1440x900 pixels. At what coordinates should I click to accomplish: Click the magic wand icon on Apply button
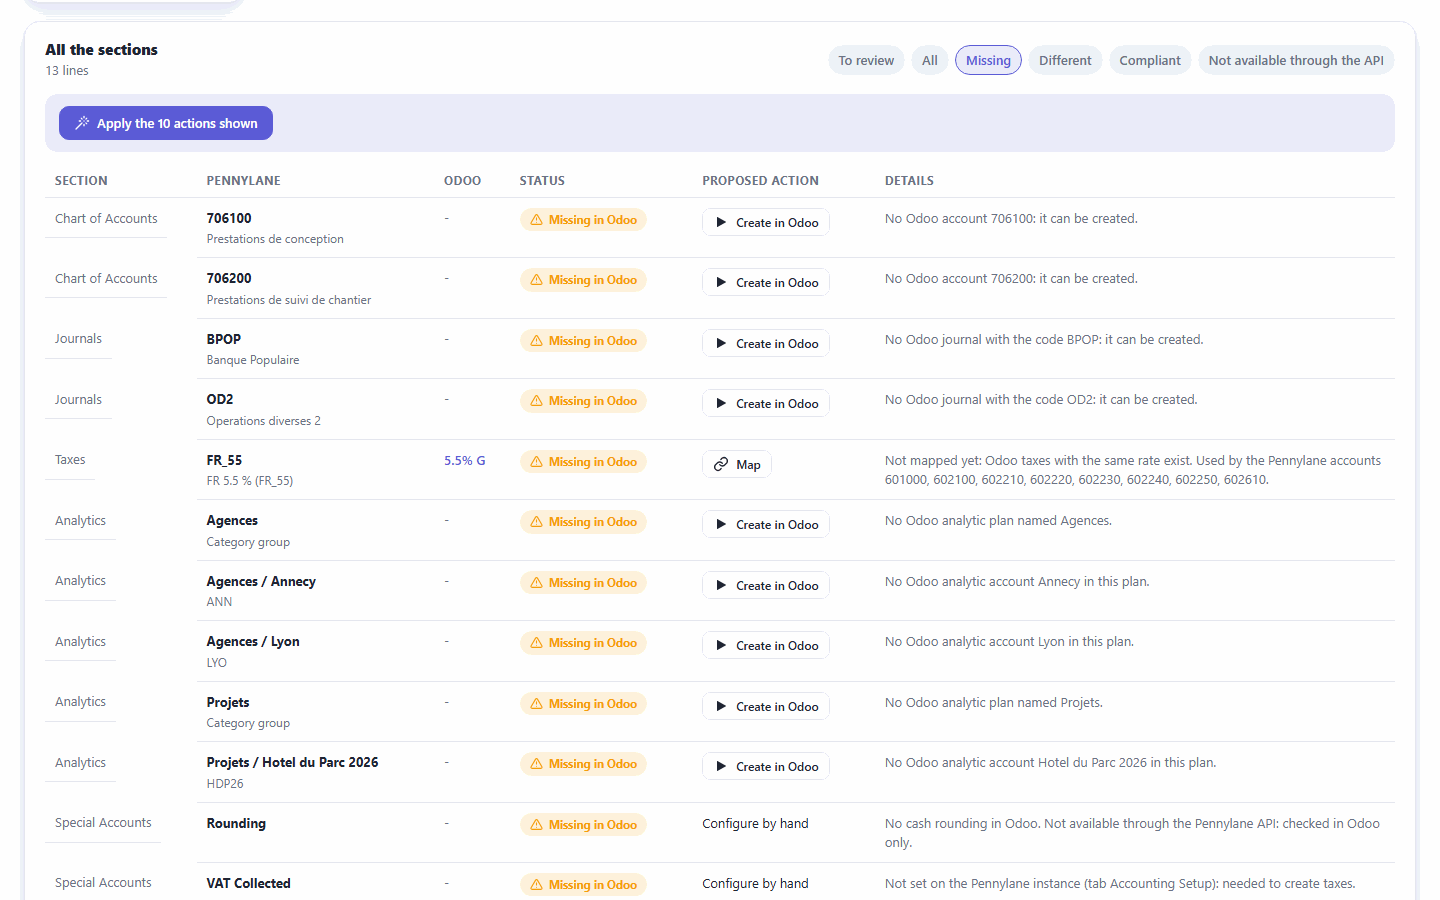click(82, 123)
